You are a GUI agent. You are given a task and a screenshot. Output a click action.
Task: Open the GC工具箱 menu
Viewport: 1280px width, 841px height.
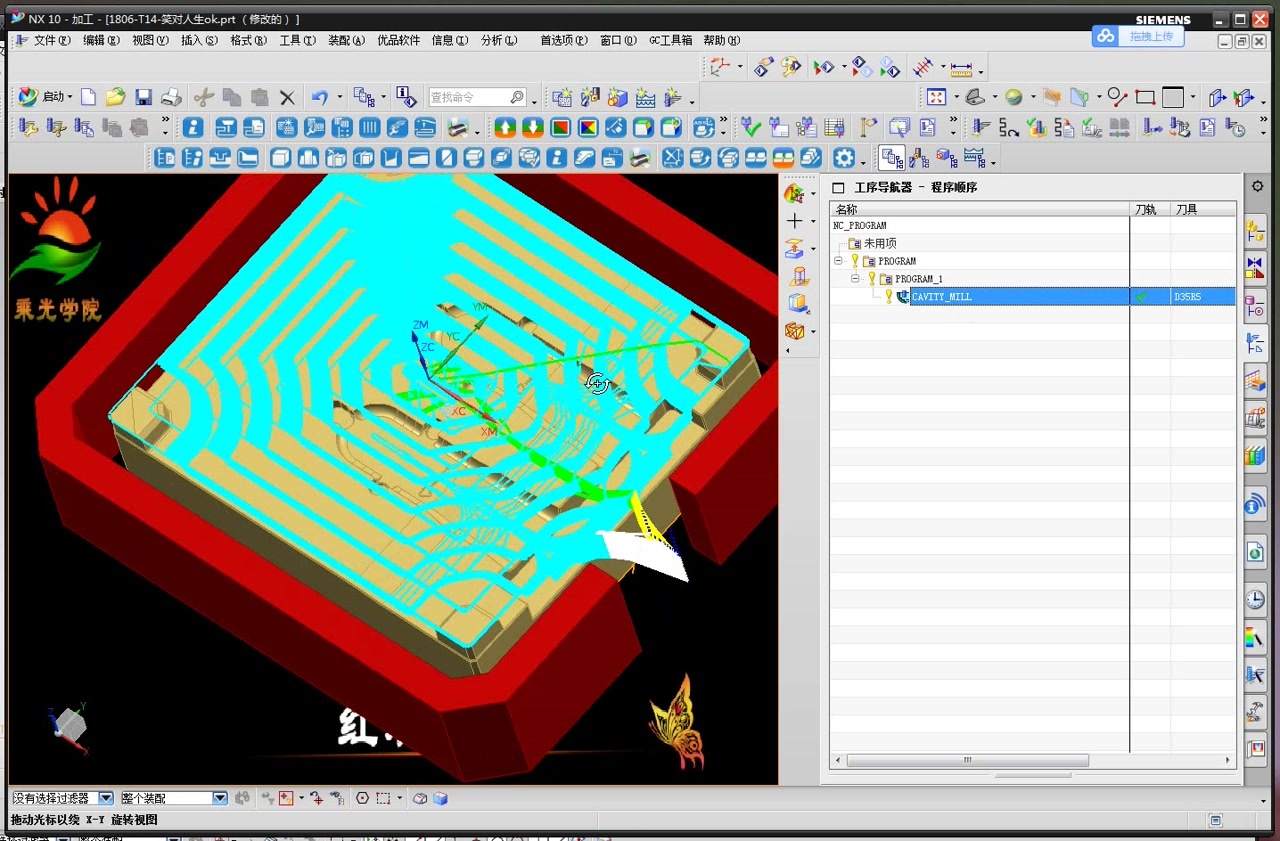[670, 41]
